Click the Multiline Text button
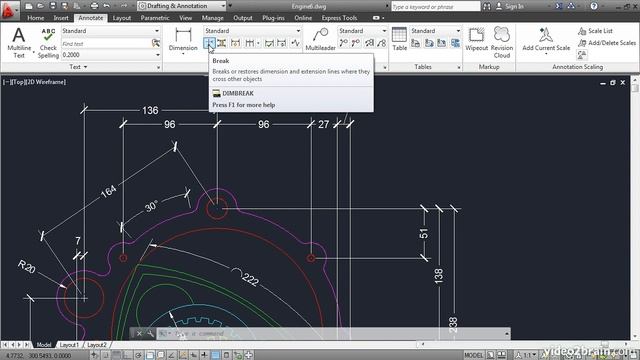Image resolution: width=640 pixels, height=360 pixels. click(19, 42)
